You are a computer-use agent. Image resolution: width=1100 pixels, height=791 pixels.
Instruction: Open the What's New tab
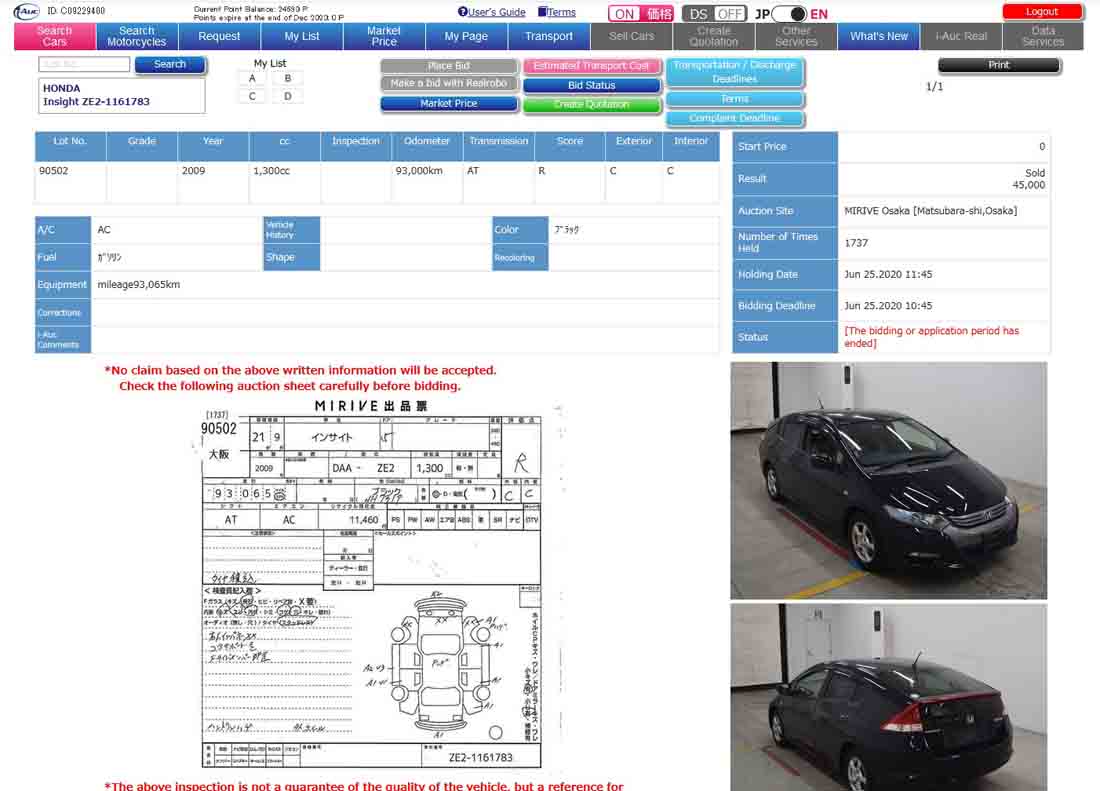(879, 36)
